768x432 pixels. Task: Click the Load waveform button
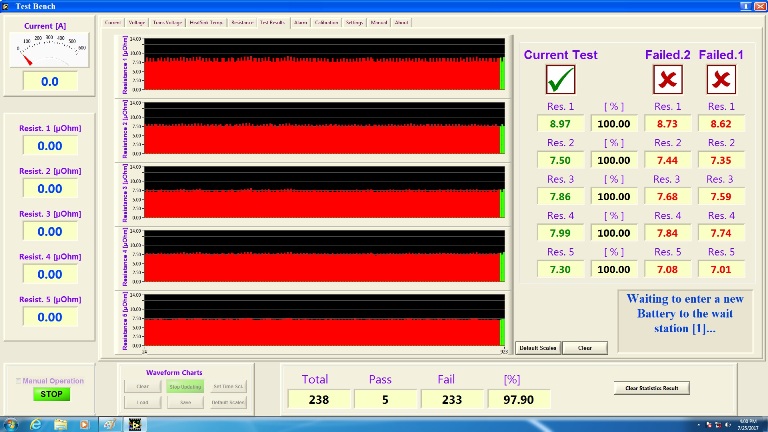(x=143, y=402)
